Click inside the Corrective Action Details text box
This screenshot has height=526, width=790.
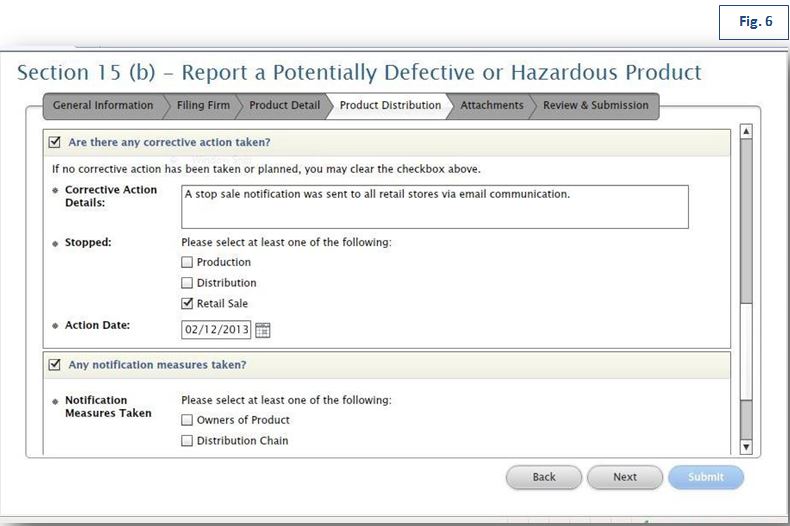pos(434,207)
